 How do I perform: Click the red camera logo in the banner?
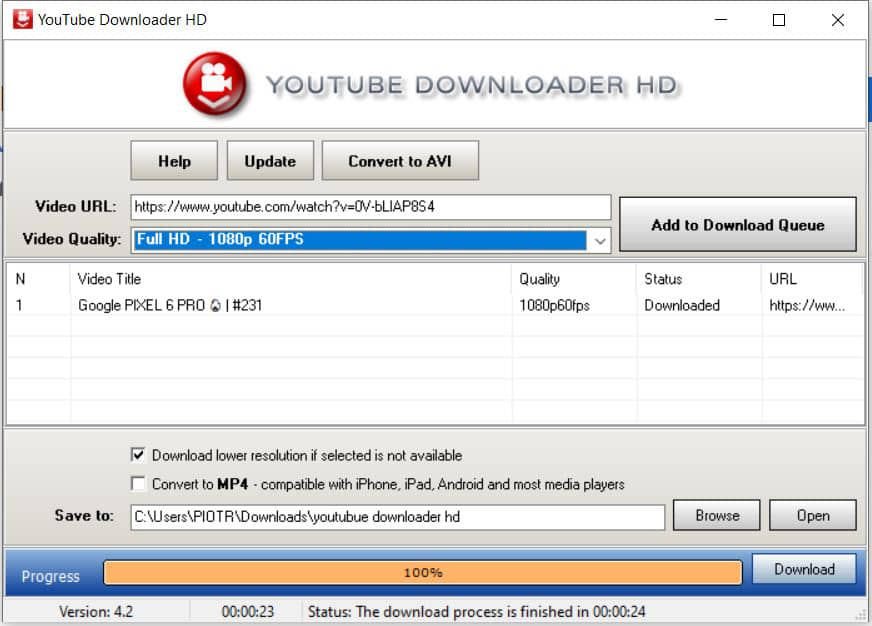[215, 84]
